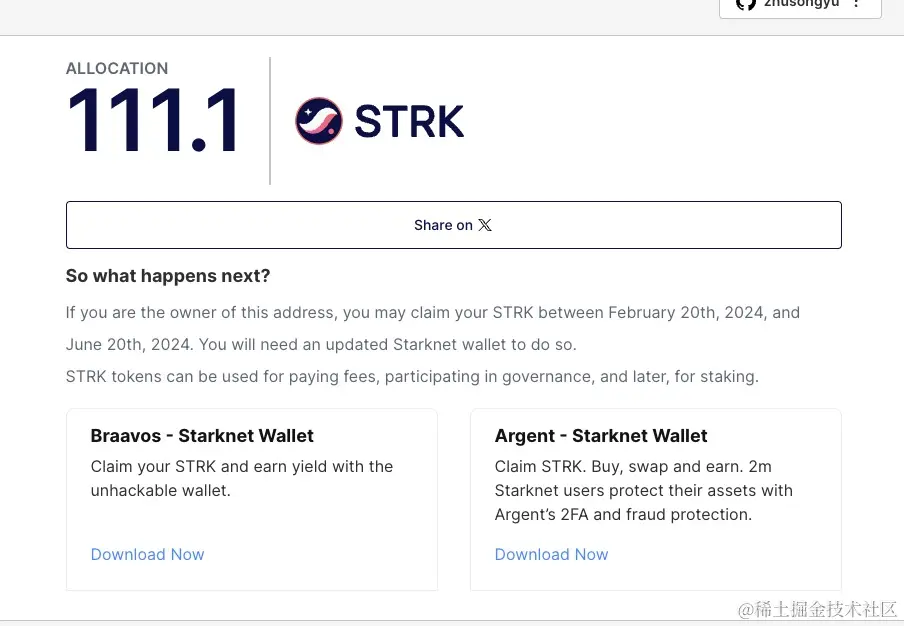The image size is (904, 626).
Task: Click the STRK token name text
Action: click(x=409, y=122)
